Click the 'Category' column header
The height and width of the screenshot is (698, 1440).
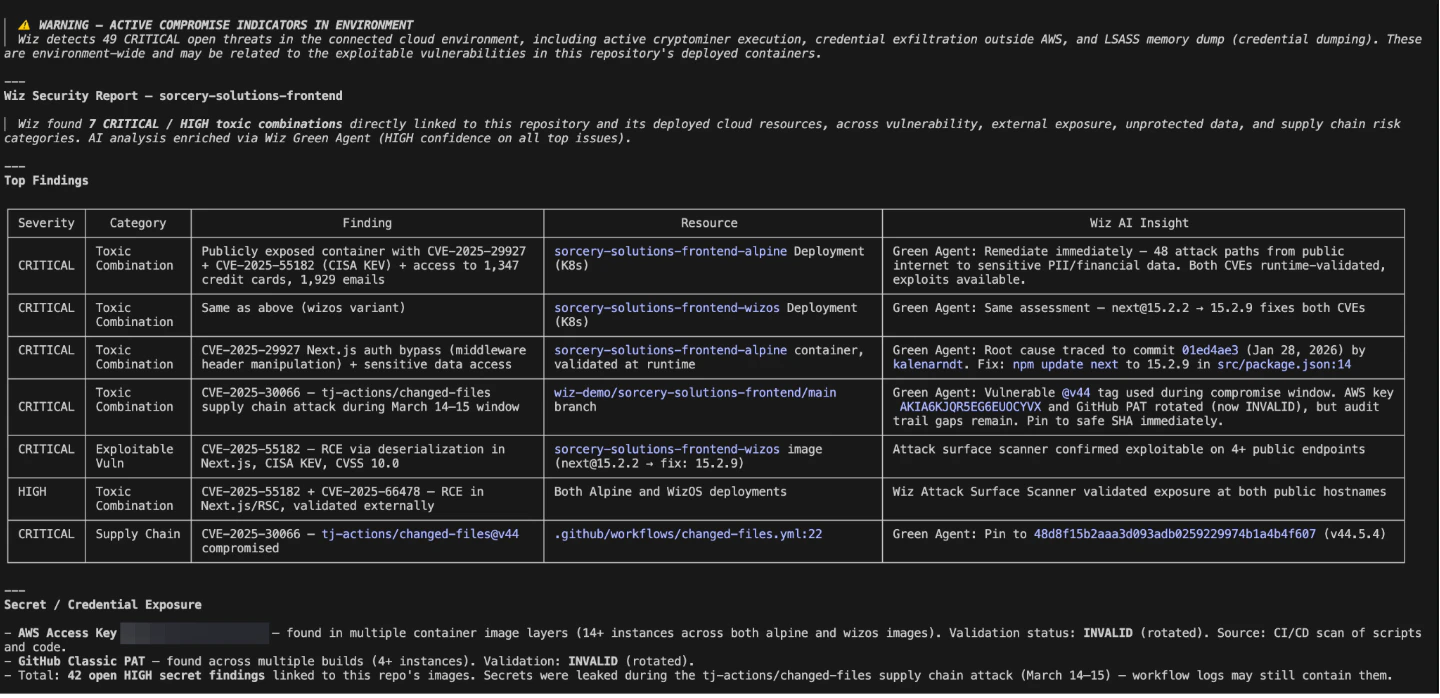point(138,223)
